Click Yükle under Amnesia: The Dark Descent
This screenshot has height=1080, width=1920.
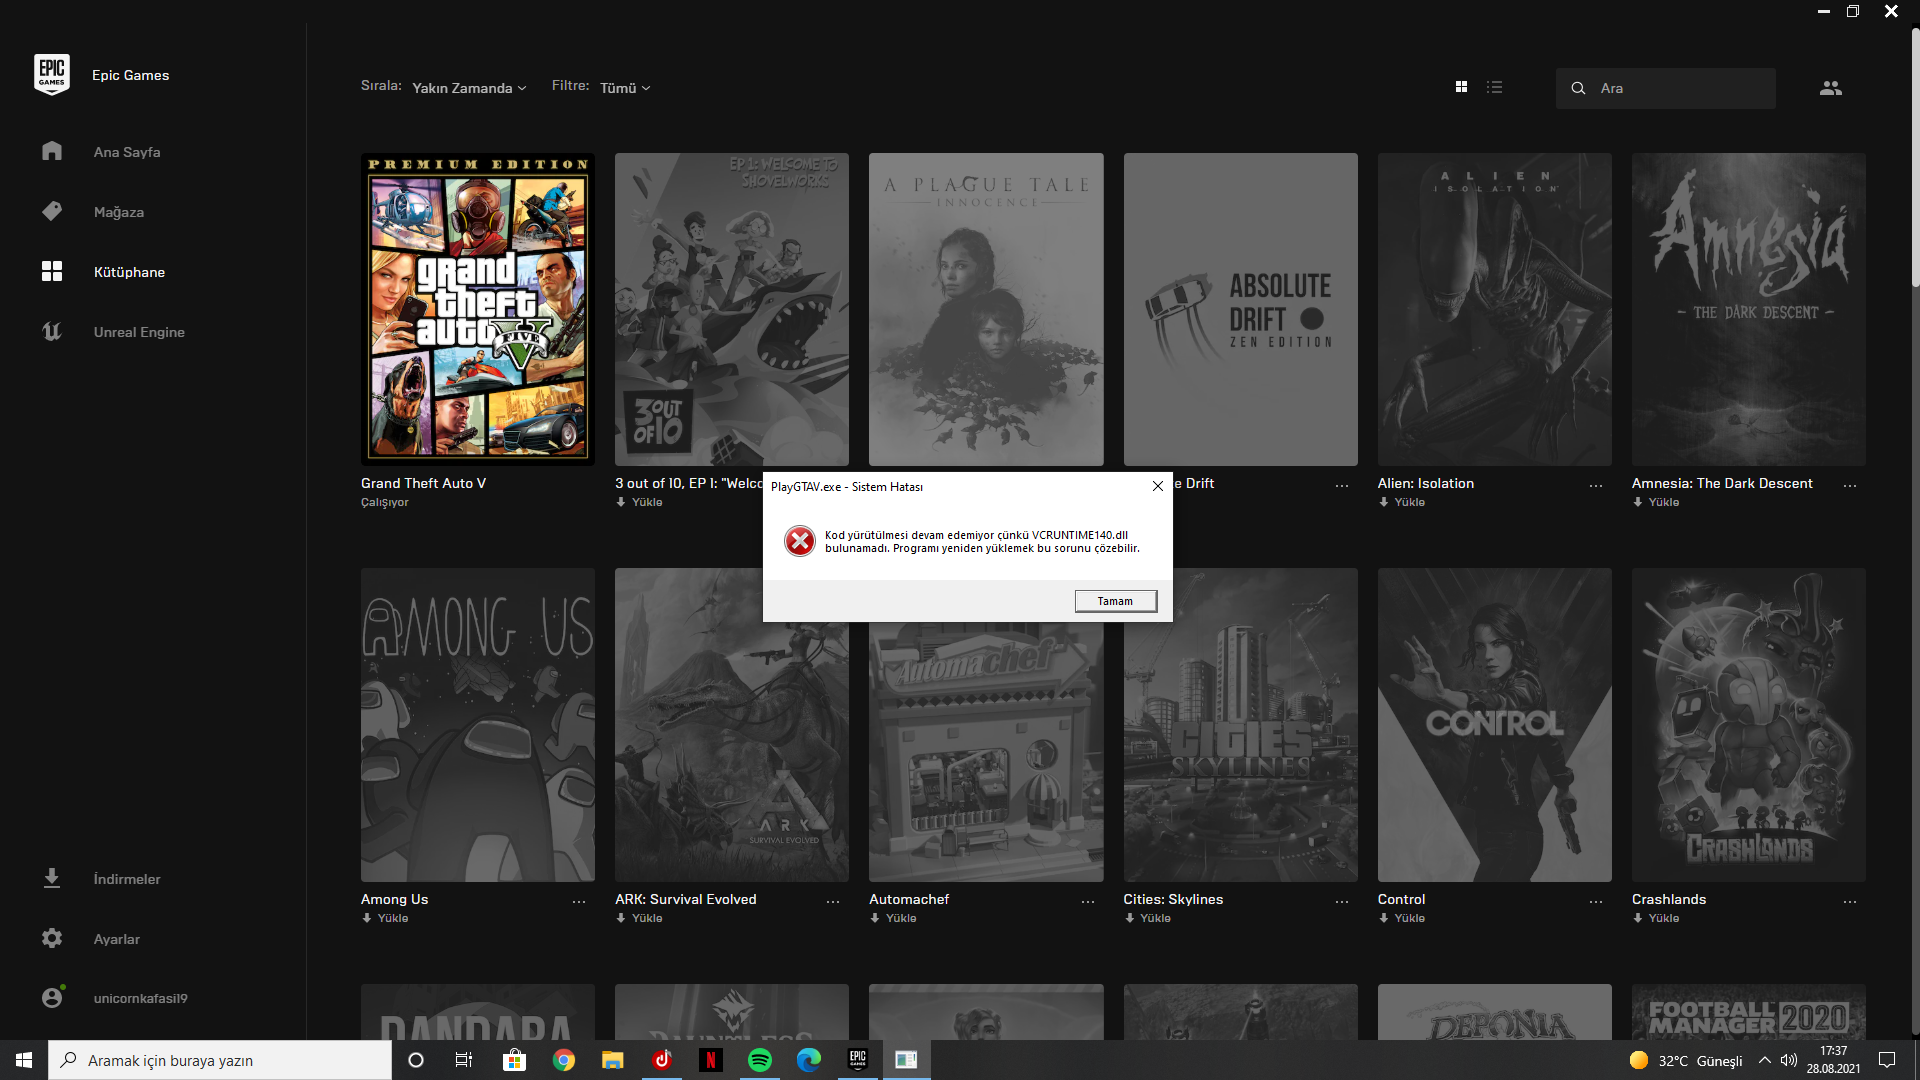(x=1656, y=502)
